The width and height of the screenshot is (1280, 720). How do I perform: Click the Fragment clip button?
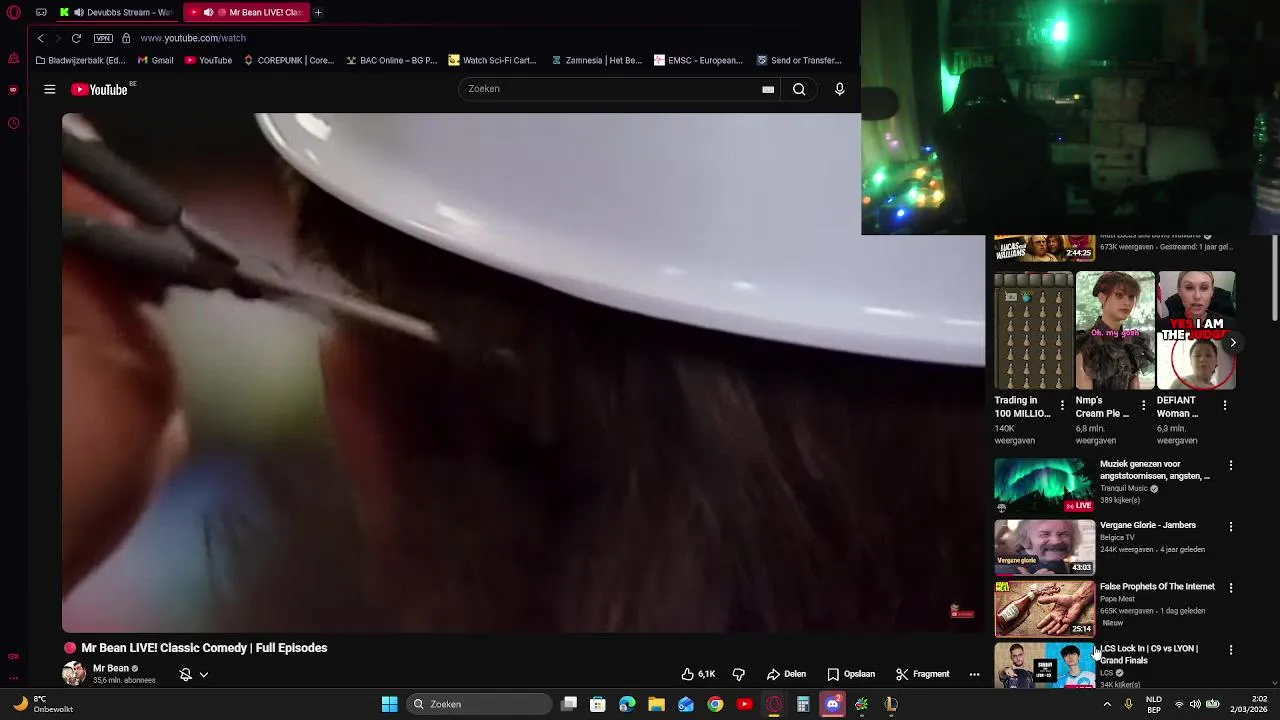pos(922,674)
